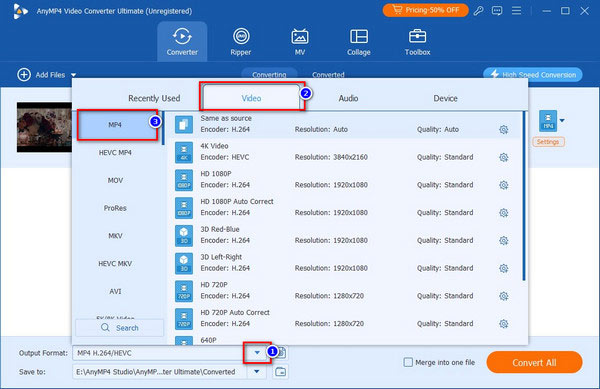Open settings gear for HD 1080P

coord(504,185)
